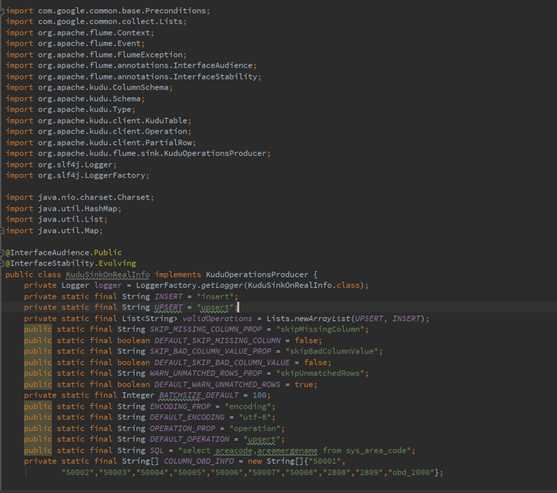Click the SKIP_MISSING_COLUMN_PROP constant
The height and width of the screenshot is (493, 557).
(206, 330)
